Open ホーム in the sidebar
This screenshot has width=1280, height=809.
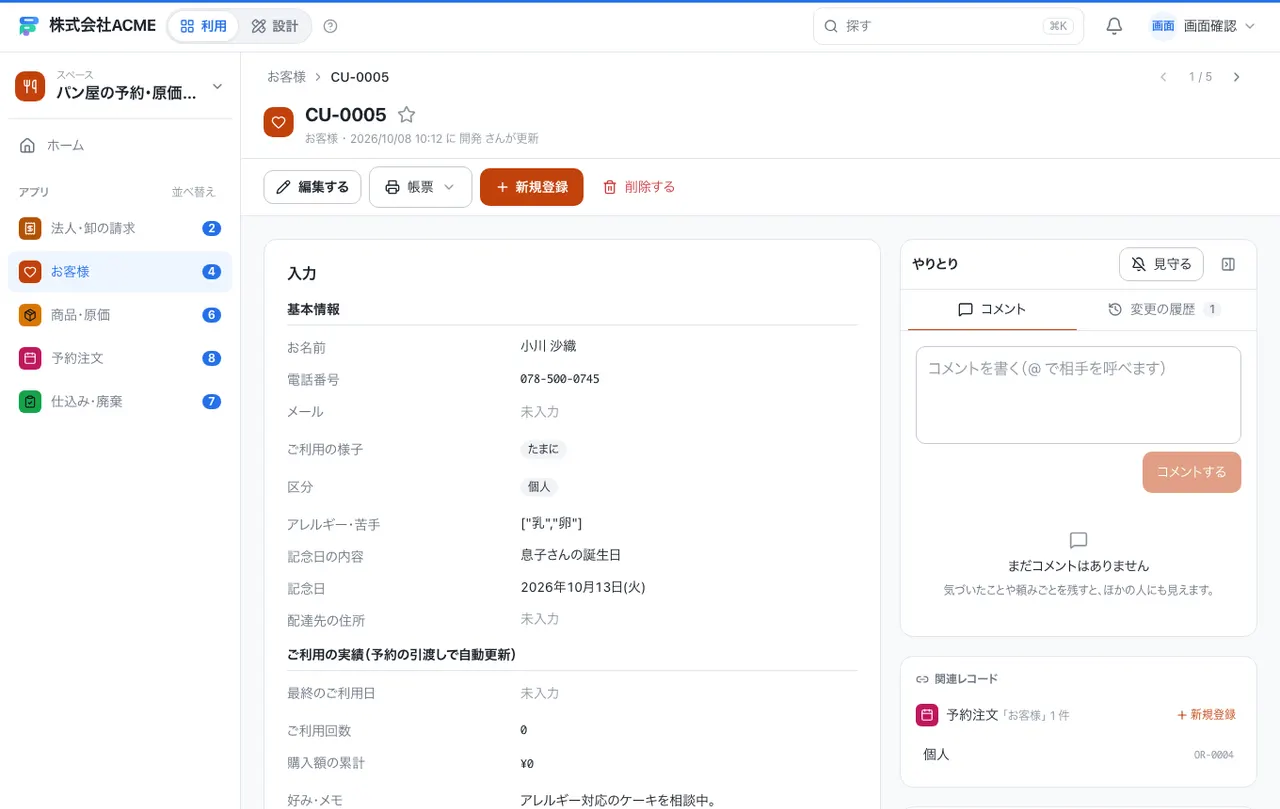pyautogui.click(x=120, y=146)
